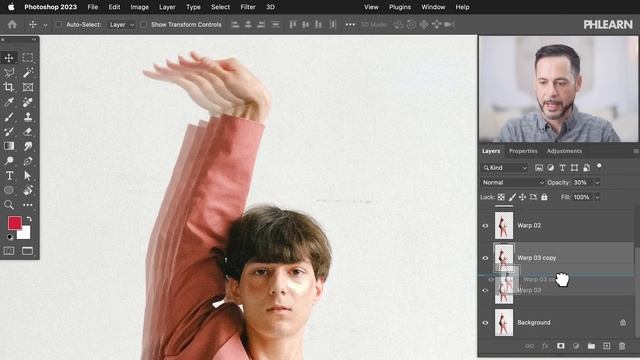The image size is (640, 360).
Task: Open the Auto-Select Layer dropdown
Action: [121, 24]
